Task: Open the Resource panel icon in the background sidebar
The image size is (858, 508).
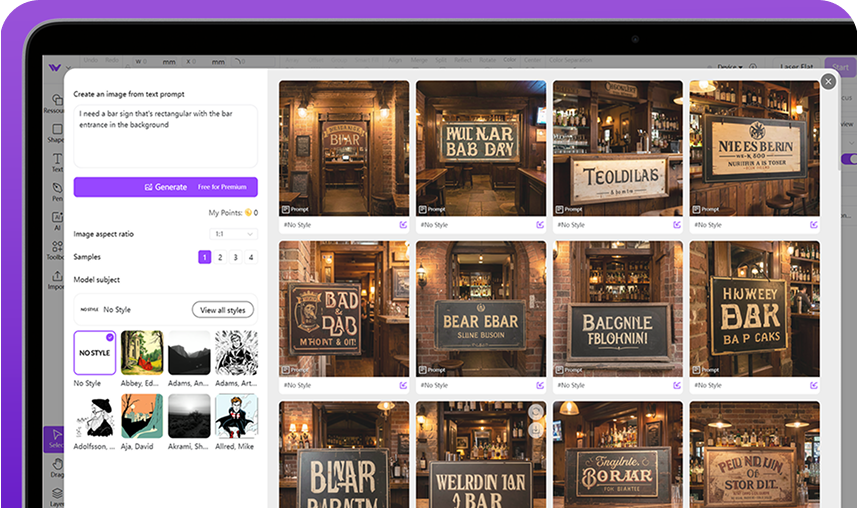Action: (x=56, y=102)
